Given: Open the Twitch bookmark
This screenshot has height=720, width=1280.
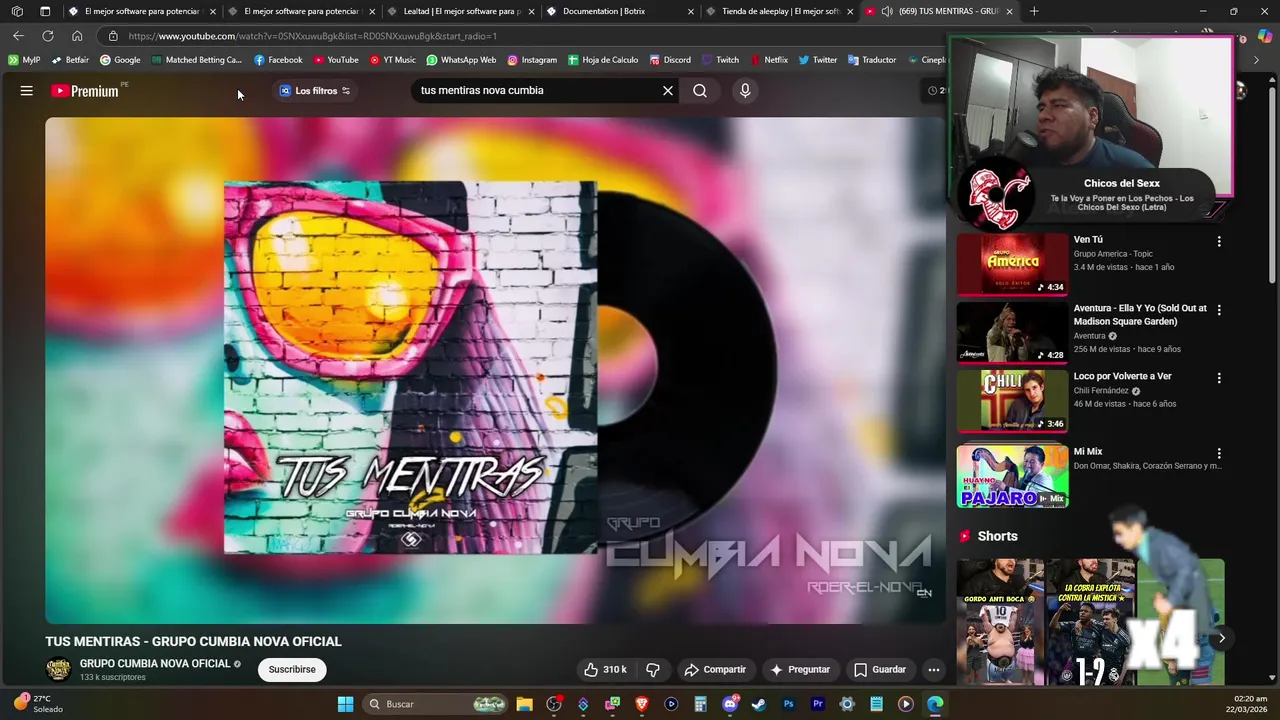Looking at the screenshot, I should (x=720, y=60).
